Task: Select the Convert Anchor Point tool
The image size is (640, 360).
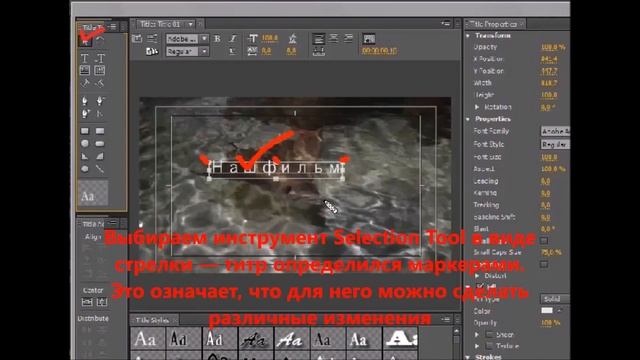Action: (100, 113)
